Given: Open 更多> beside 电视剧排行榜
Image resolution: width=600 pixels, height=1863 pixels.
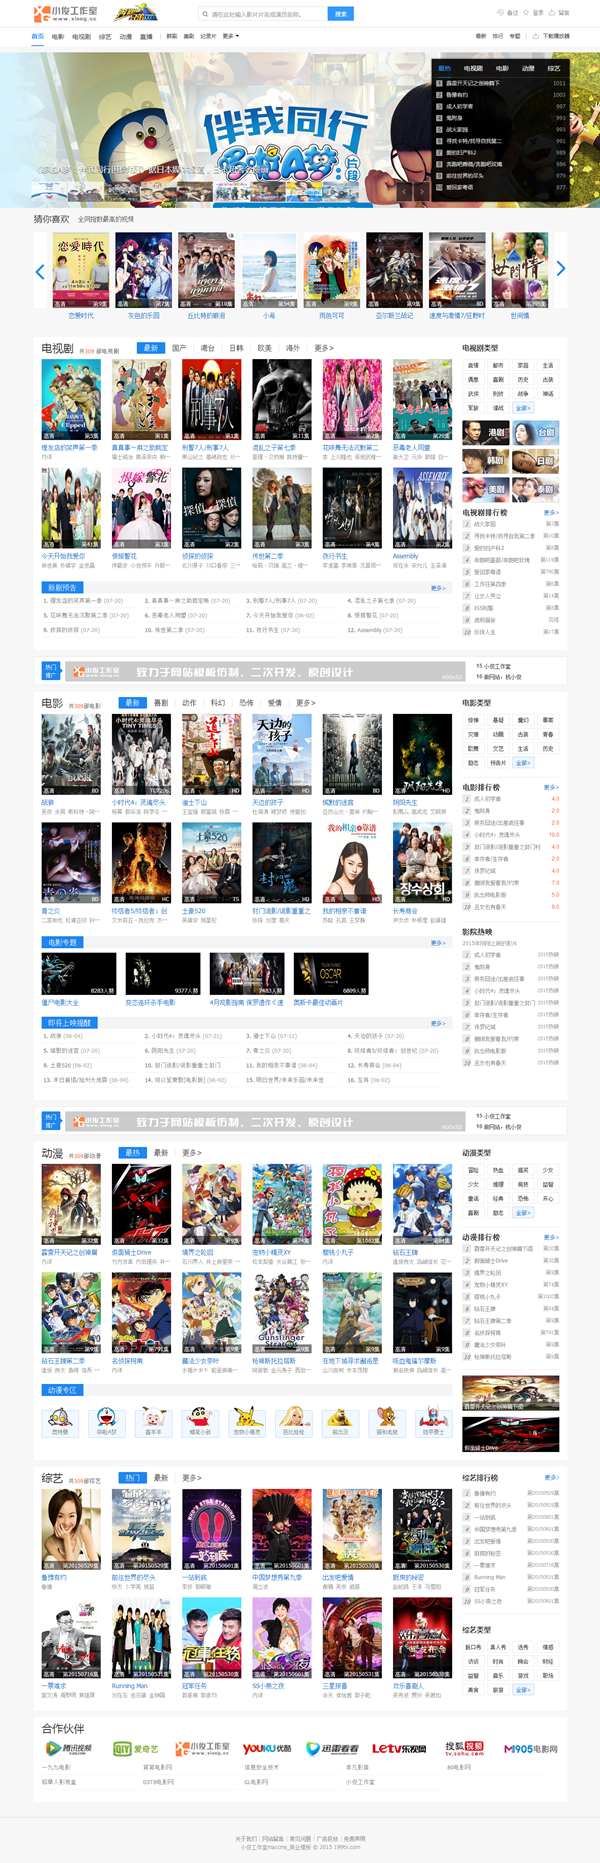Looking at the screenshot, I should click(x=552, y=513).
